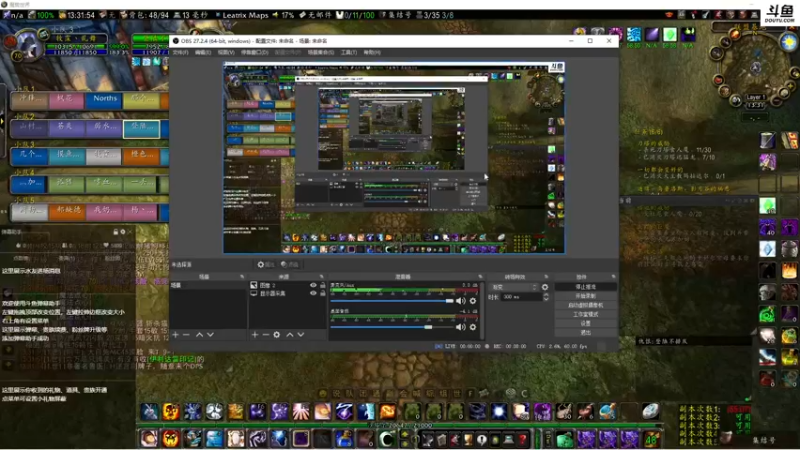The image size is (800, 450).
Task: Remove the selected source with the minus icon
Action: click(265, 335)
